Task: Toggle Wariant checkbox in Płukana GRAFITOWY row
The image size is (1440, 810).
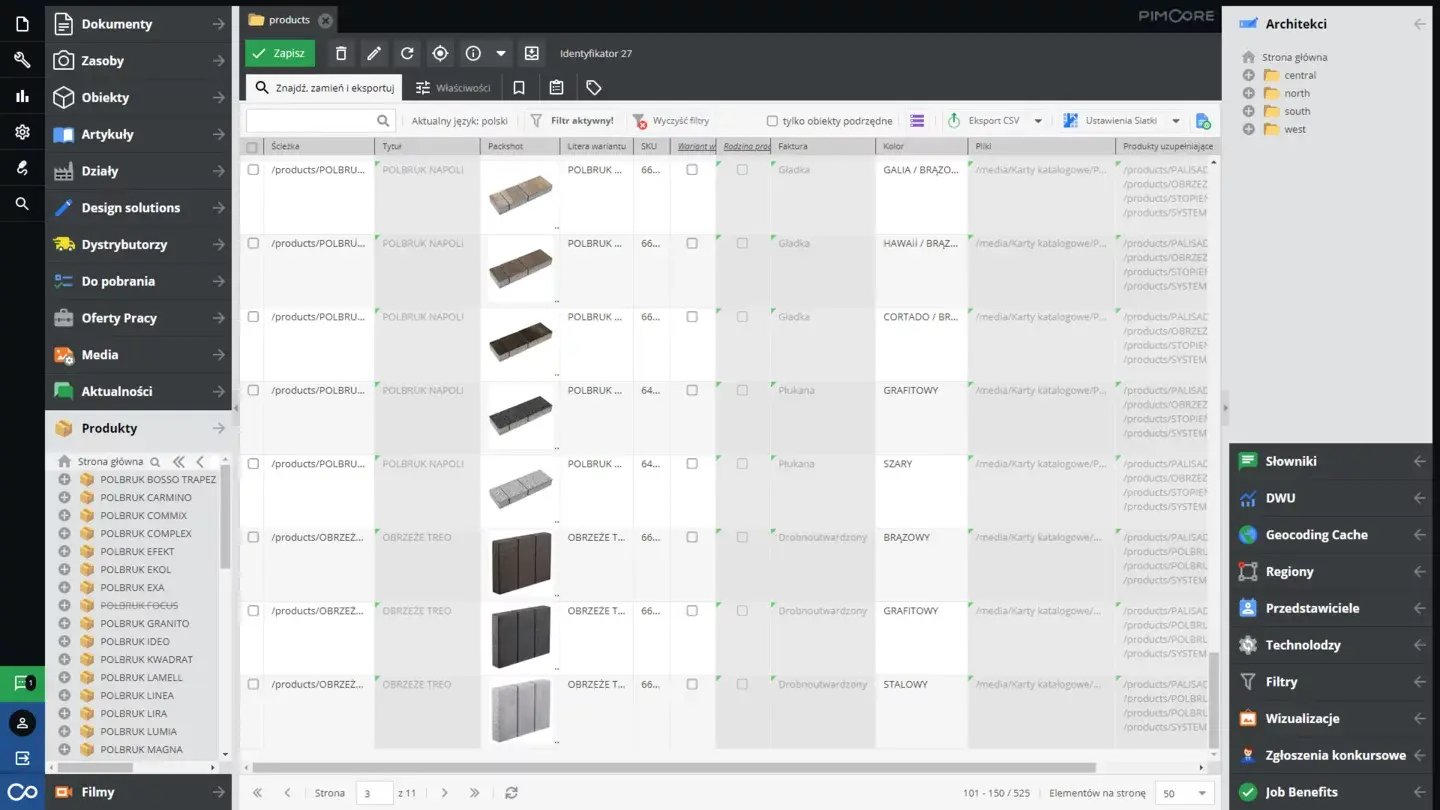Action: [692, 390]
